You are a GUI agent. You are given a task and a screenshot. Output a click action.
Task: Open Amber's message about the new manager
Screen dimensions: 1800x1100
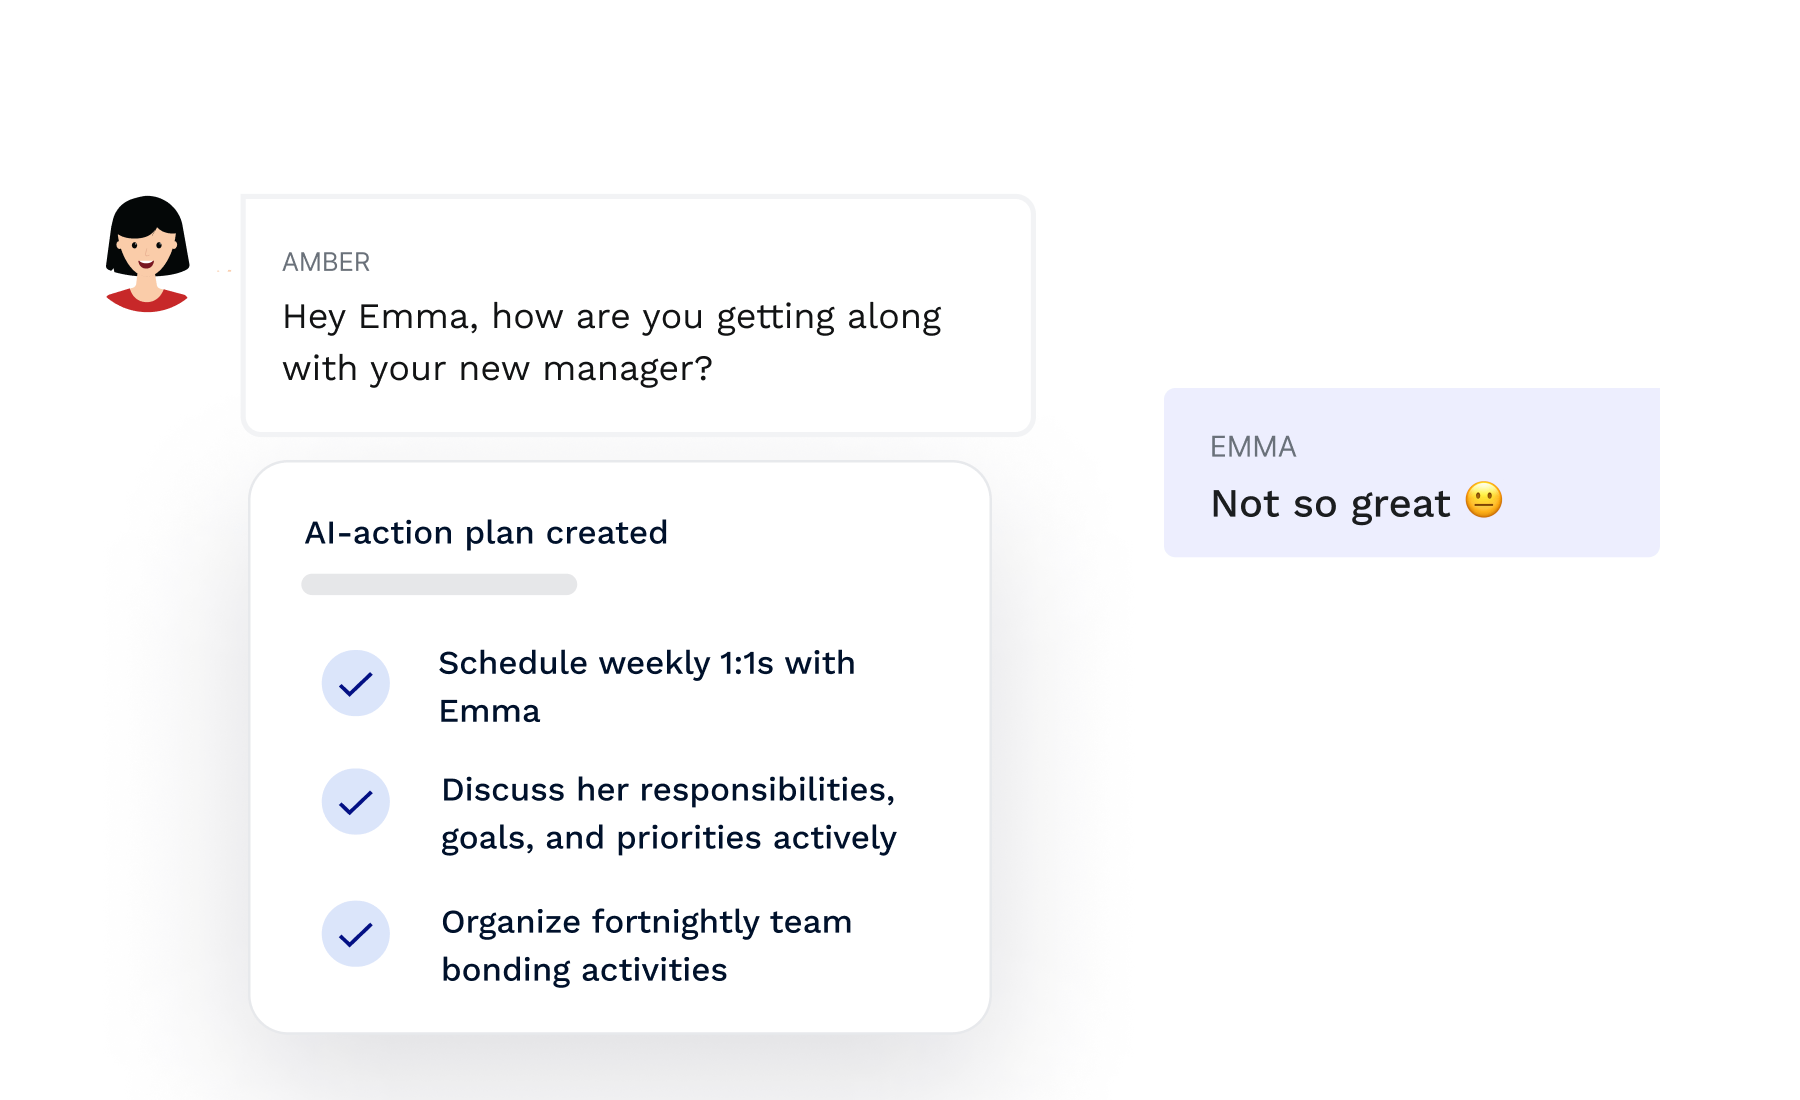638,315
